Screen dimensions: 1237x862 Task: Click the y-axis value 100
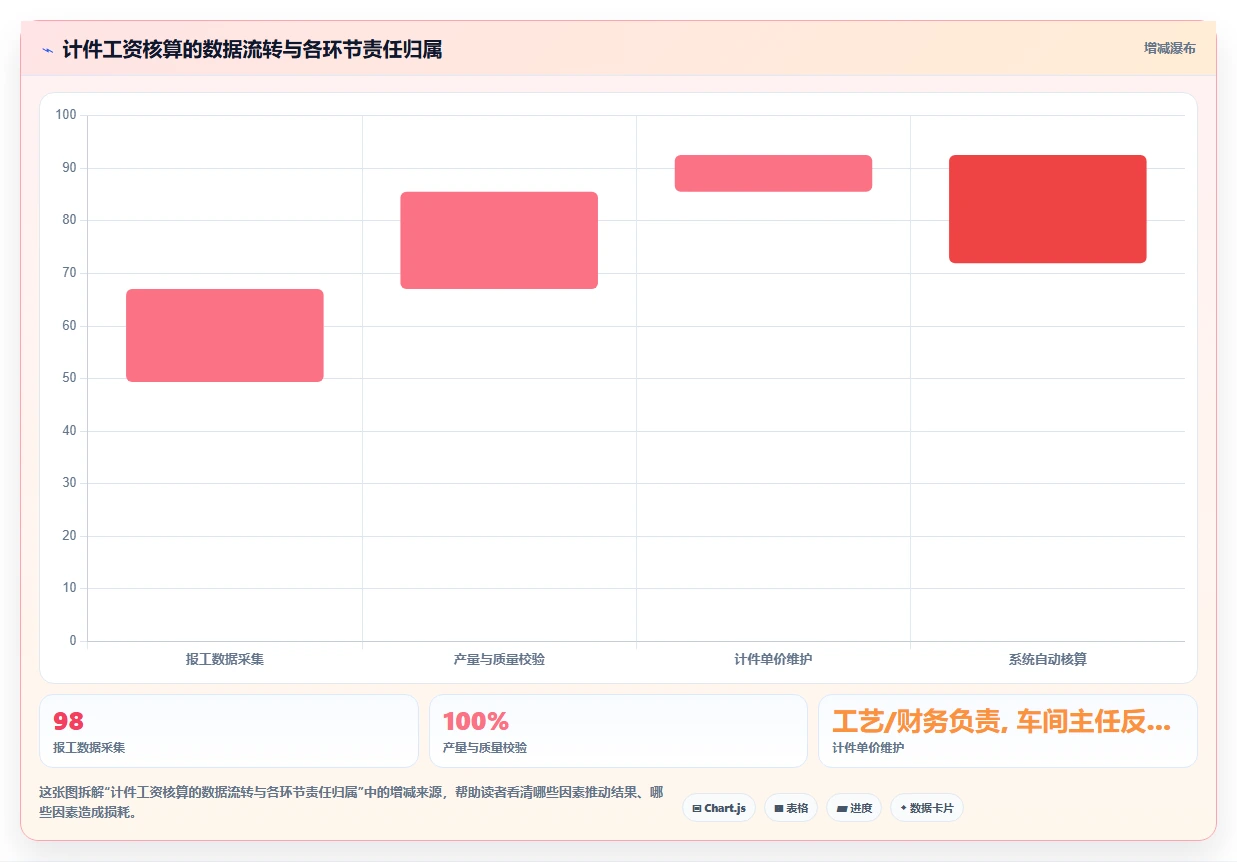66,115
